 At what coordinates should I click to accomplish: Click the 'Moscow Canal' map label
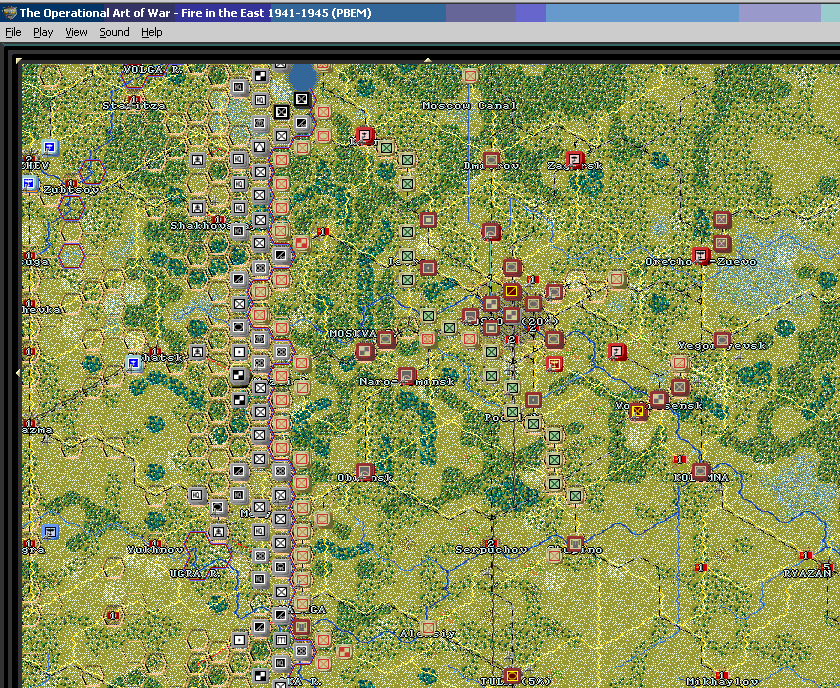click(469, 106)
